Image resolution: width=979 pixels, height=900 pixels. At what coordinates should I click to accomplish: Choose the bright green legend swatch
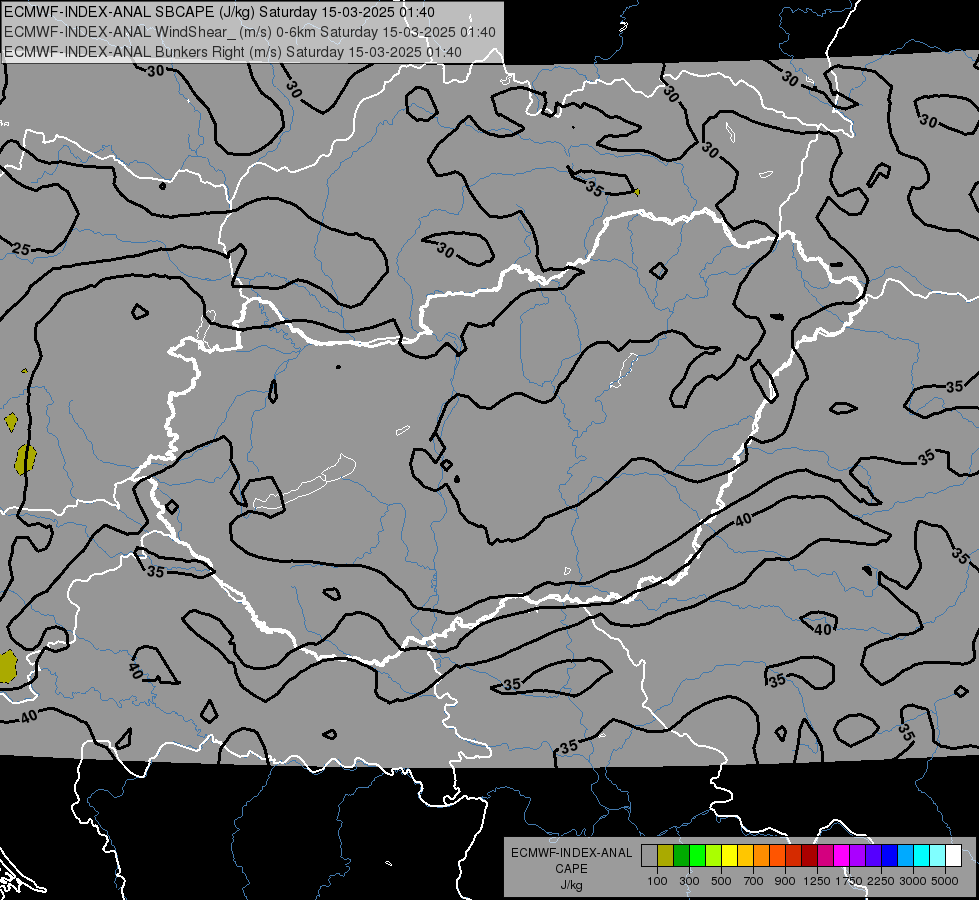pos(697,855)
